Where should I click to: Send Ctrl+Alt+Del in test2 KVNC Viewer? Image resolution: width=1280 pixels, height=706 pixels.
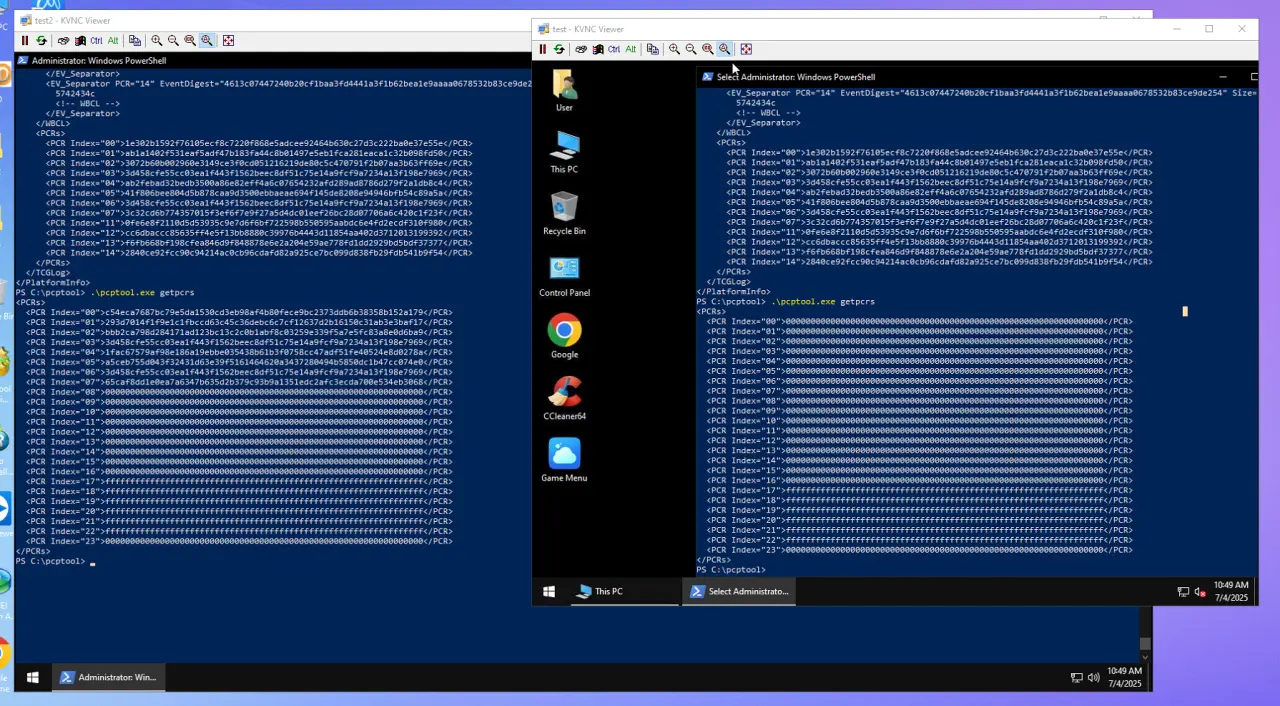tap(80, 41)
